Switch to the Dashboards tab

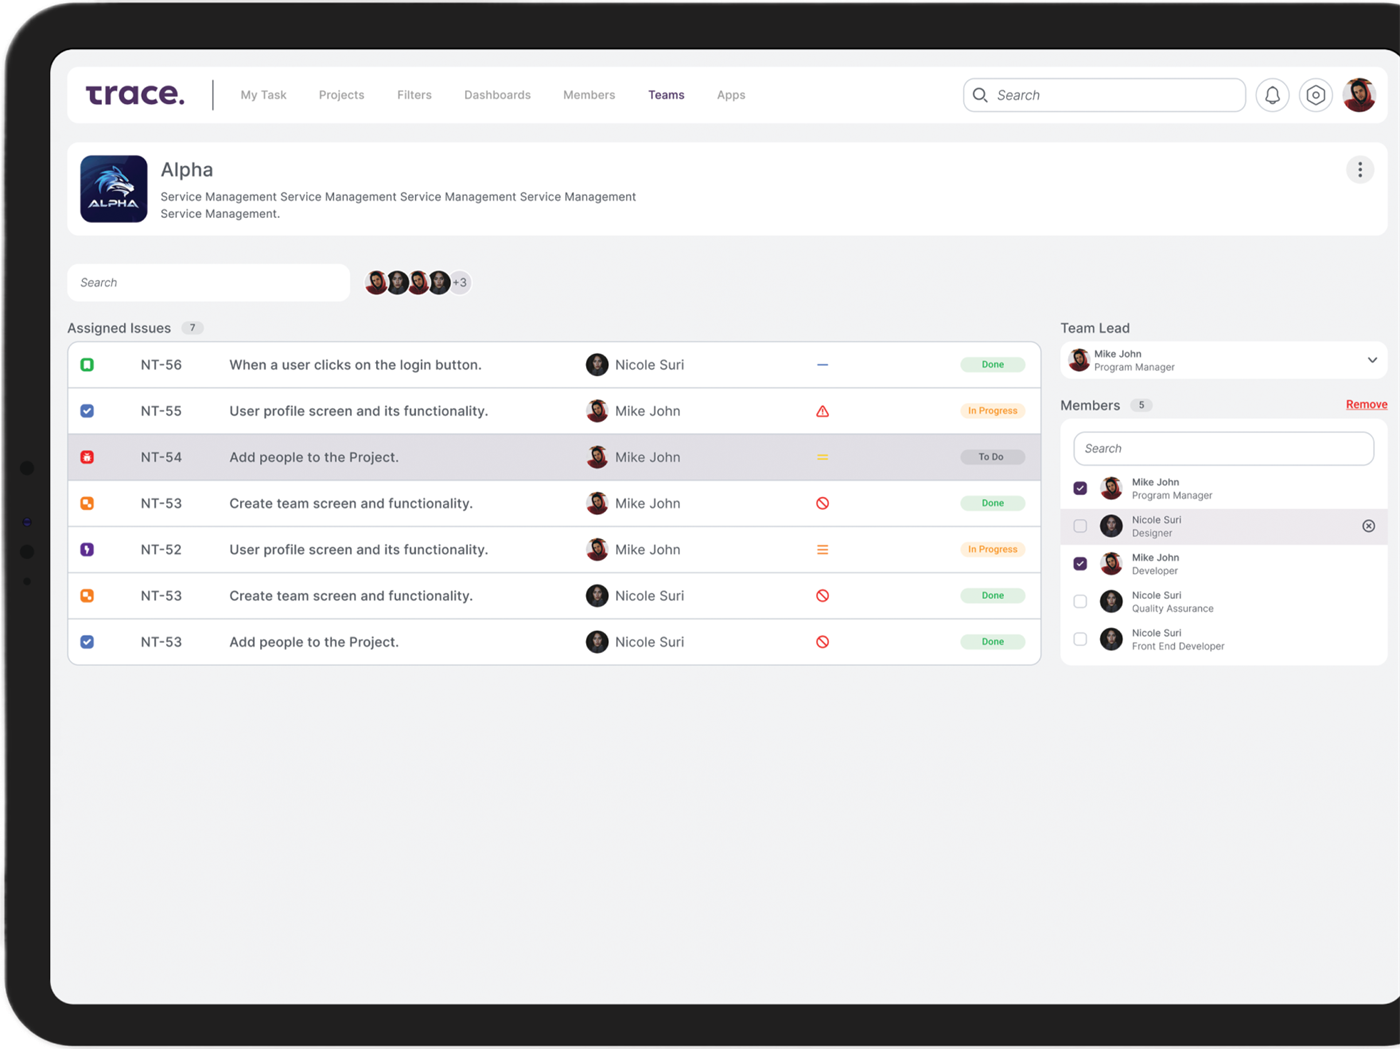tap(497, 95)
